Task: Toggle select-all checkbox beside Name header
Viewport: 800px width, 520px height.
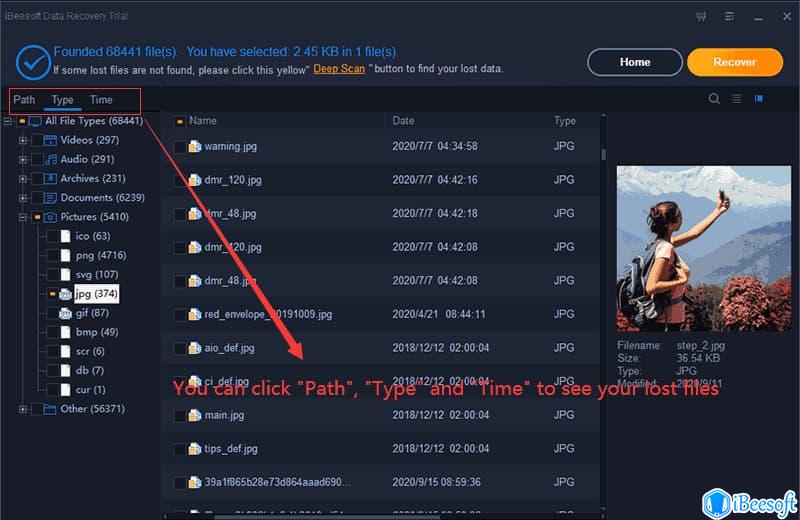Action: [180, 122]
